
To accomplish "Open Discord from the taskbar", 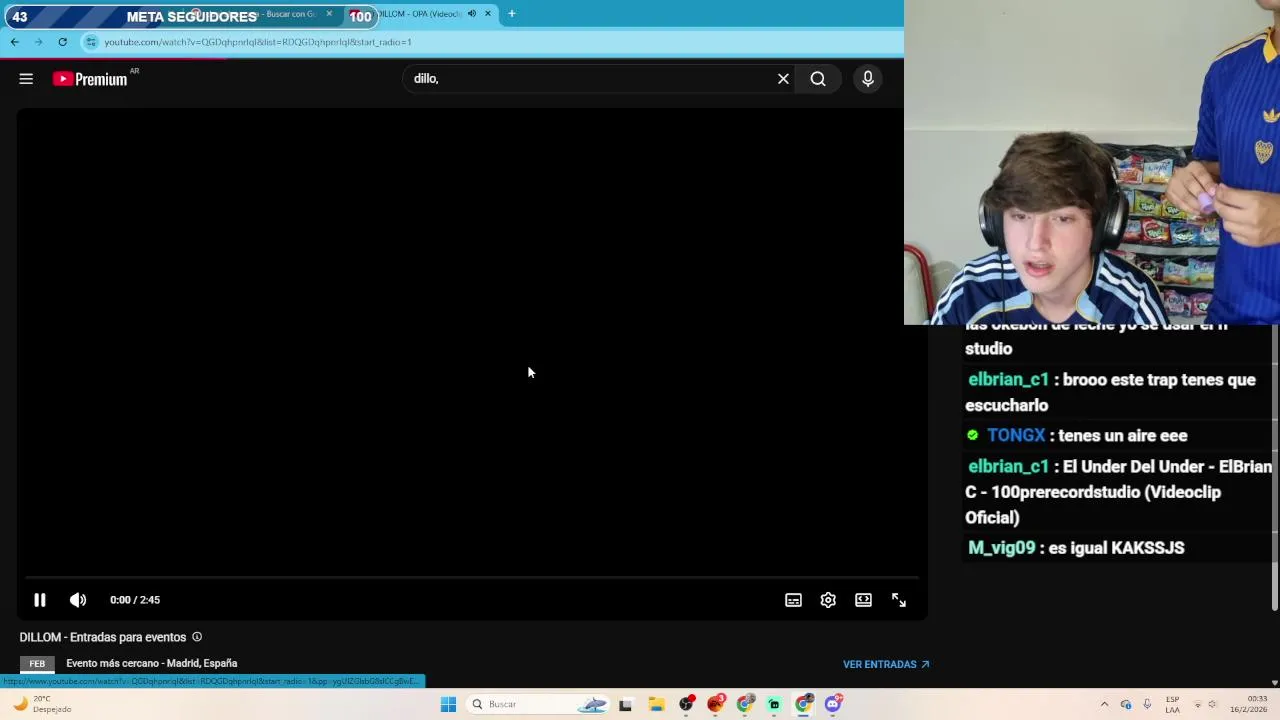I will pos(834,704).
